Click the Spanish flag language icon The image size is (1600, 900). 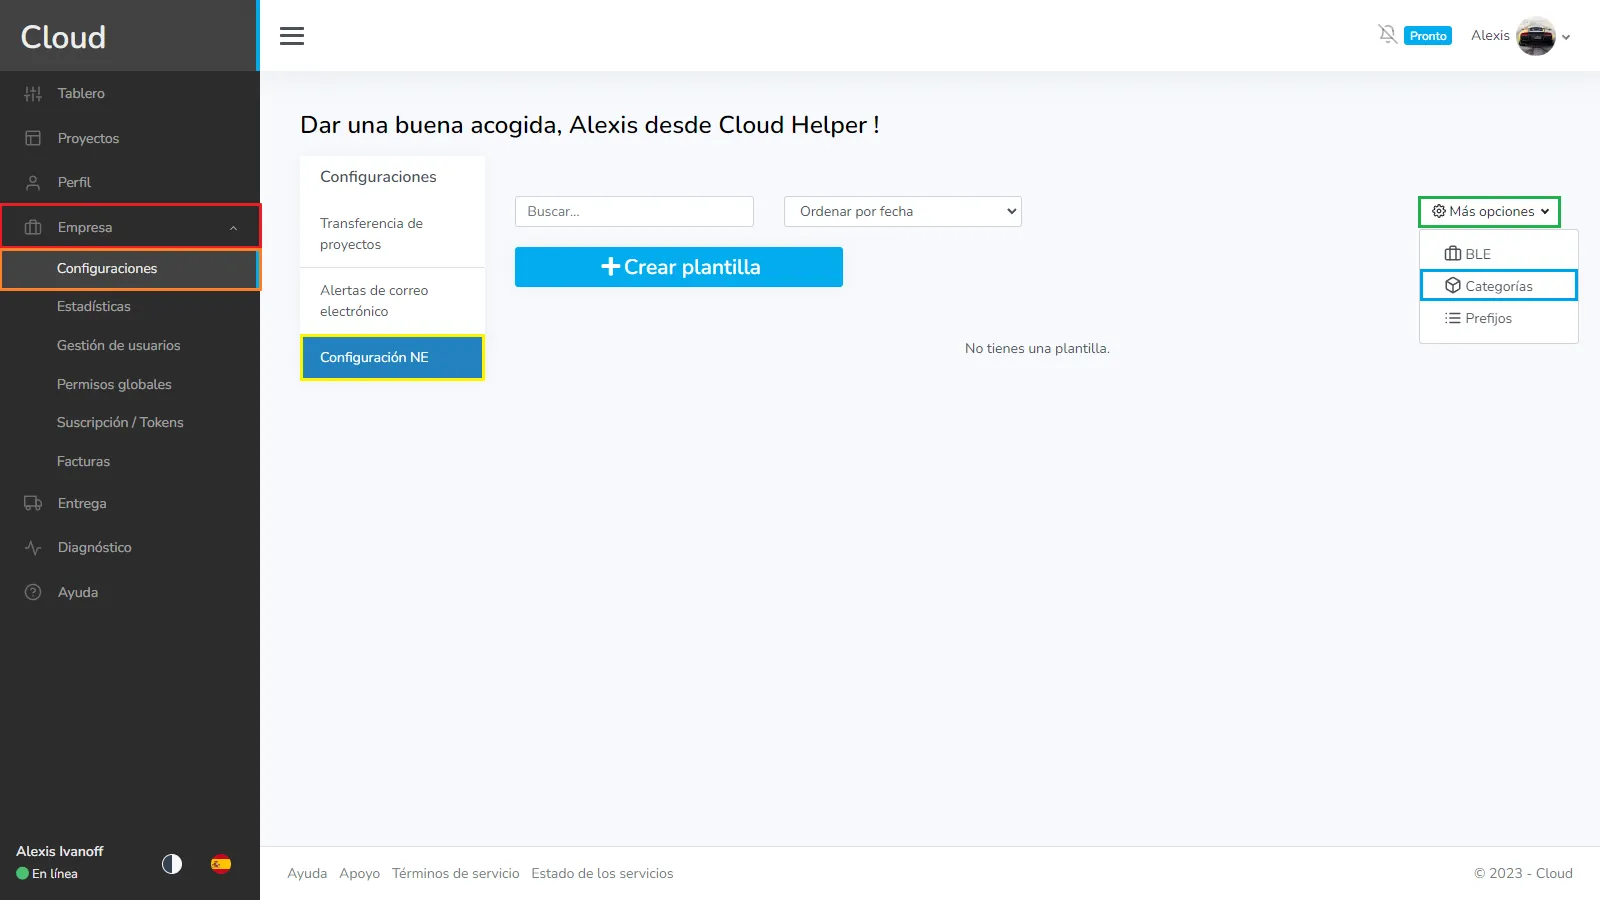pyautogui.click(x=221, y=864)
